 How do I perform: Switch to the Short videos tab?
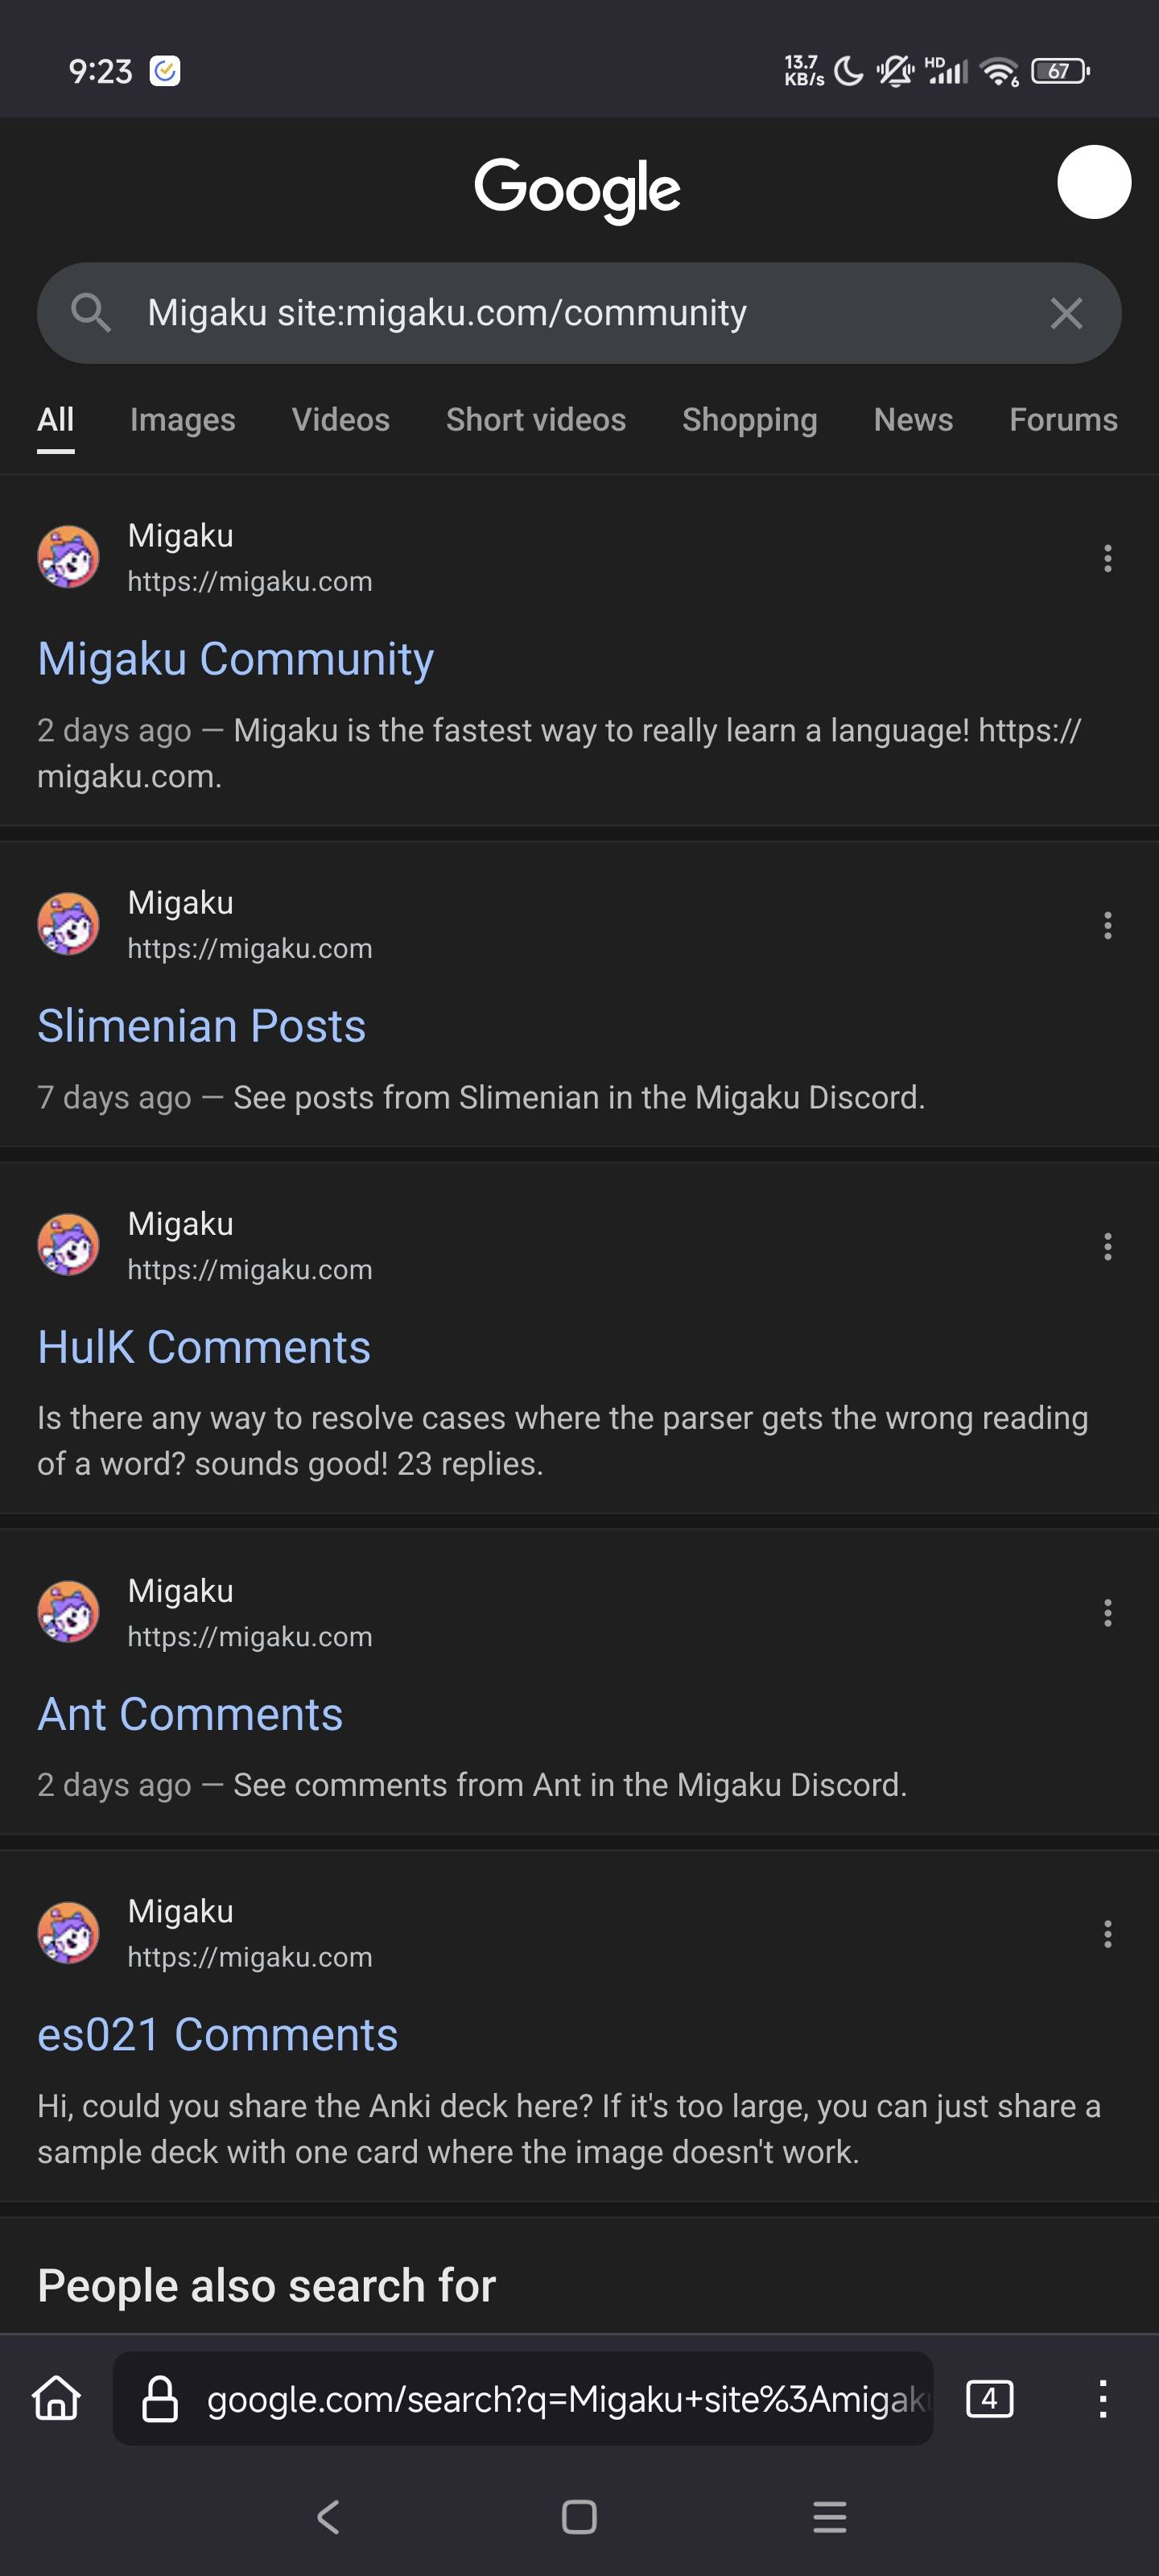tap(536, 420)
